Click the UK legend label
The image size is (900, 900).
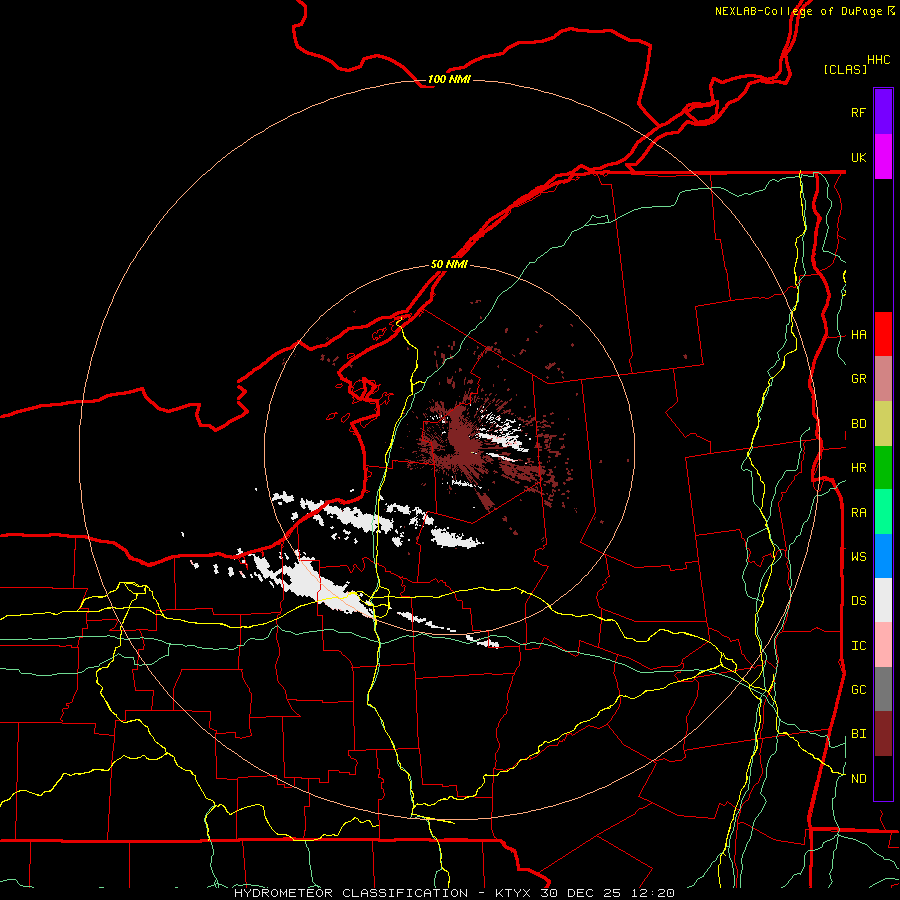(858, 157)
